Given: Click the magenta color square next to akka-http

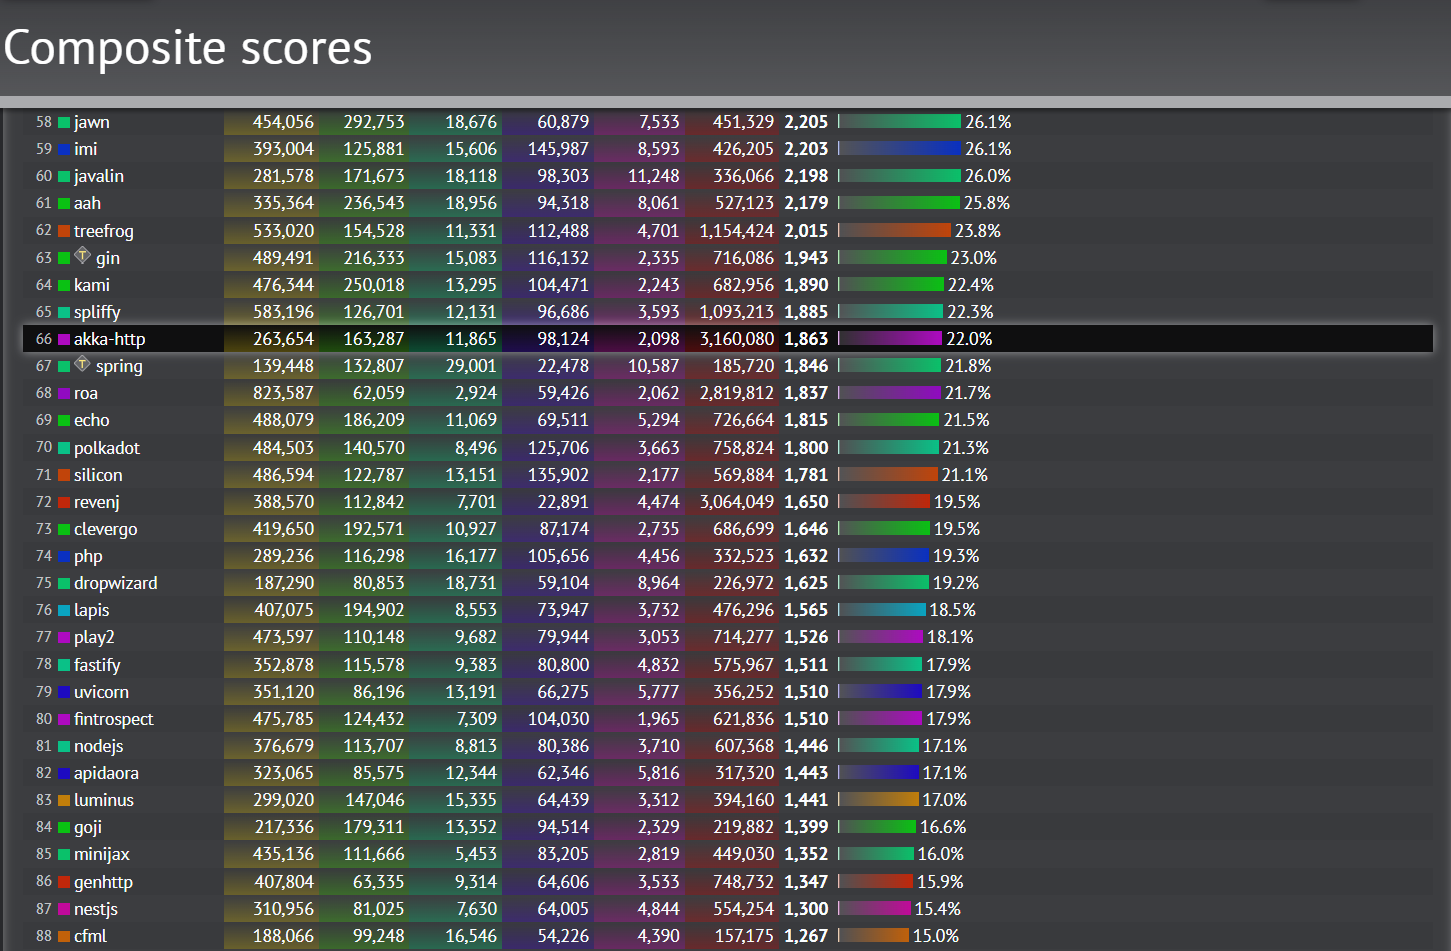Looking at the screenshot, I should [64, 339].
